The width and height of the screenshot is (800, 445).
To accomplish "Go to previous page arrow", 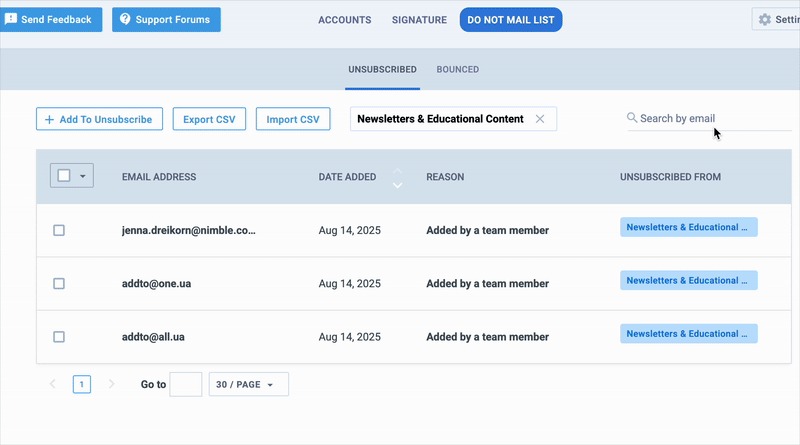I will (x=53, y=384).
